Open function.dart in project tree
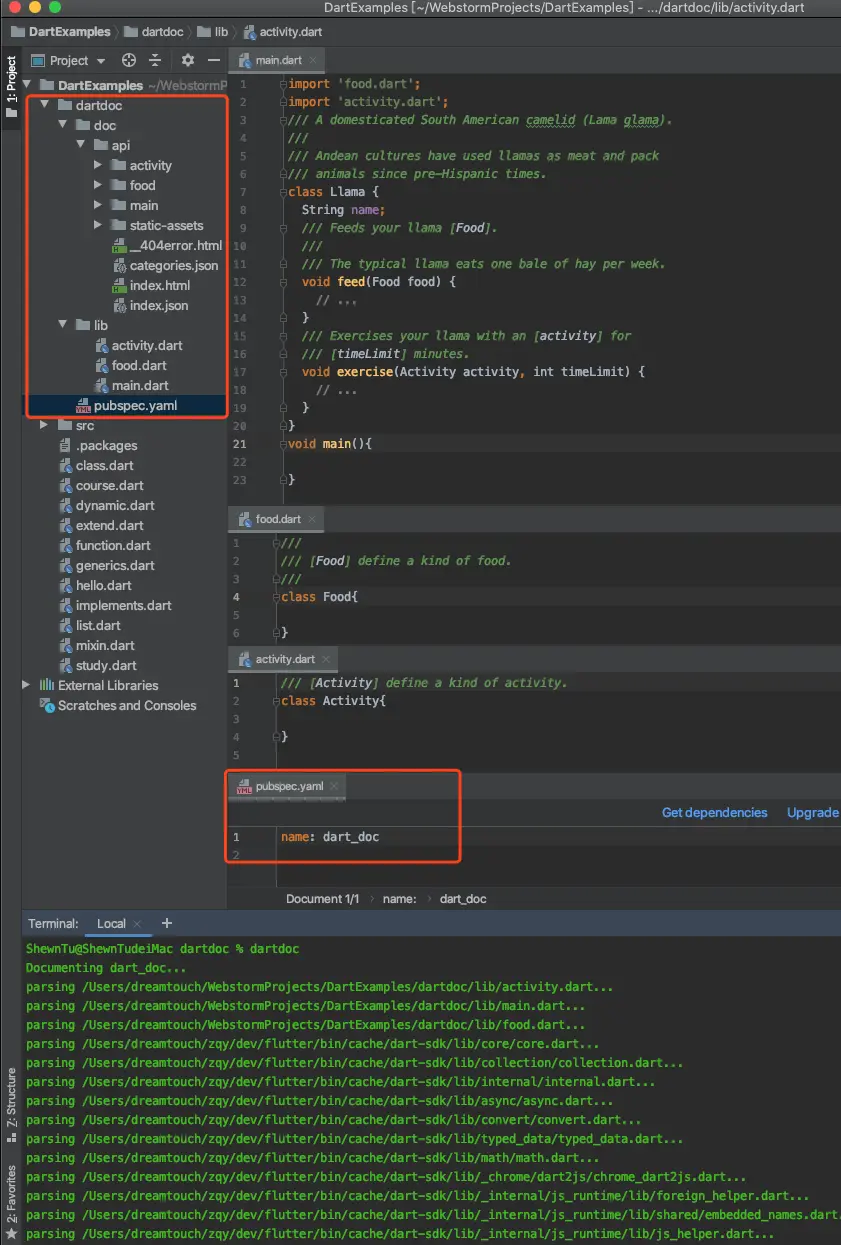The image size is (841, 1245). coord(105,546)
